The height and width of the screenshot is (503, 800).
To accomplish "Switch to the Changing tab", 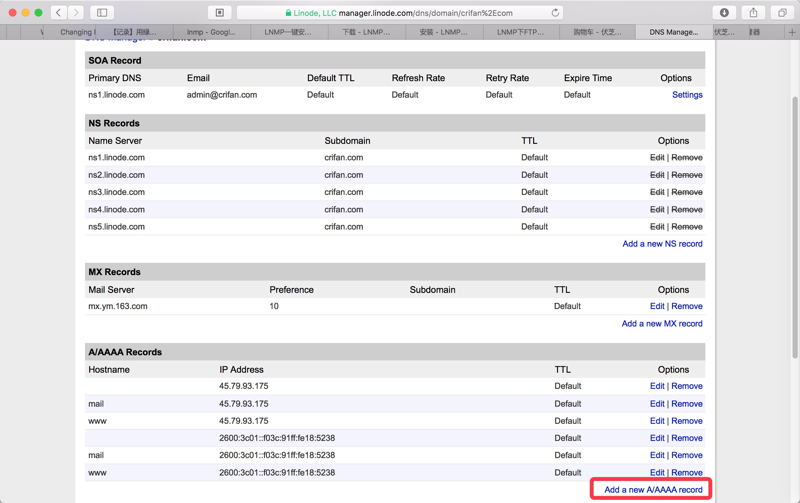I will coord(77,32).
